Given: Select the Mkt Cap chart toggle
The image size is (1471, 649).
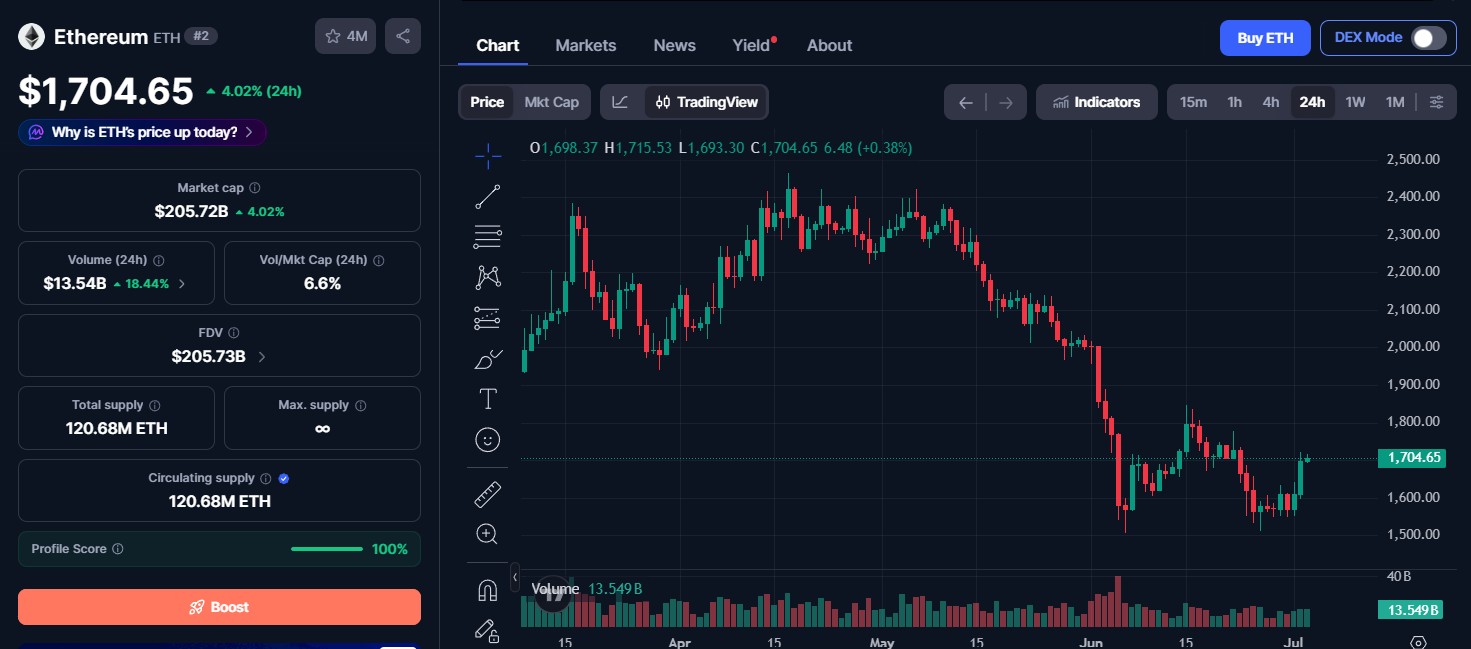Looking at the screenshot, I should pos(551,102).
